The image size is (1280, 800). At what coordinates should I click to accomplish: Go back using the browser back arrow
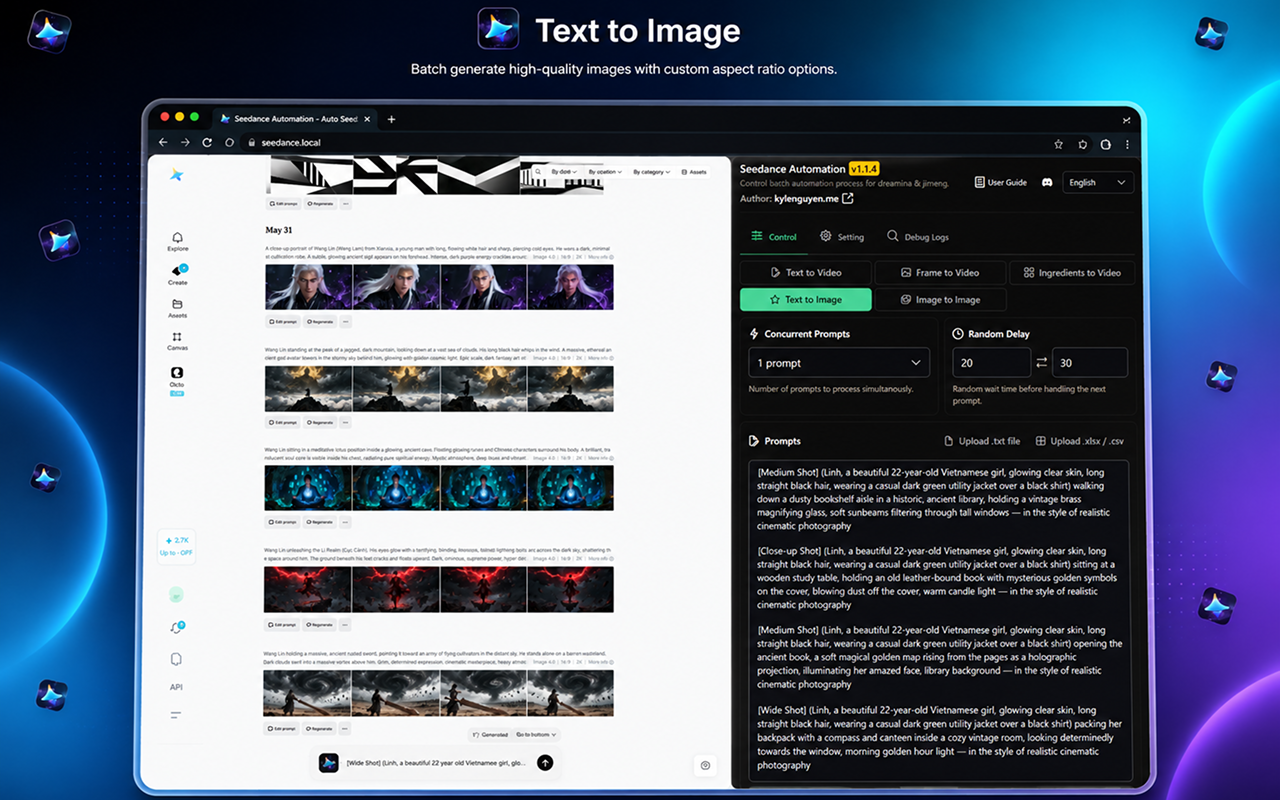click(x=163, y=143)
